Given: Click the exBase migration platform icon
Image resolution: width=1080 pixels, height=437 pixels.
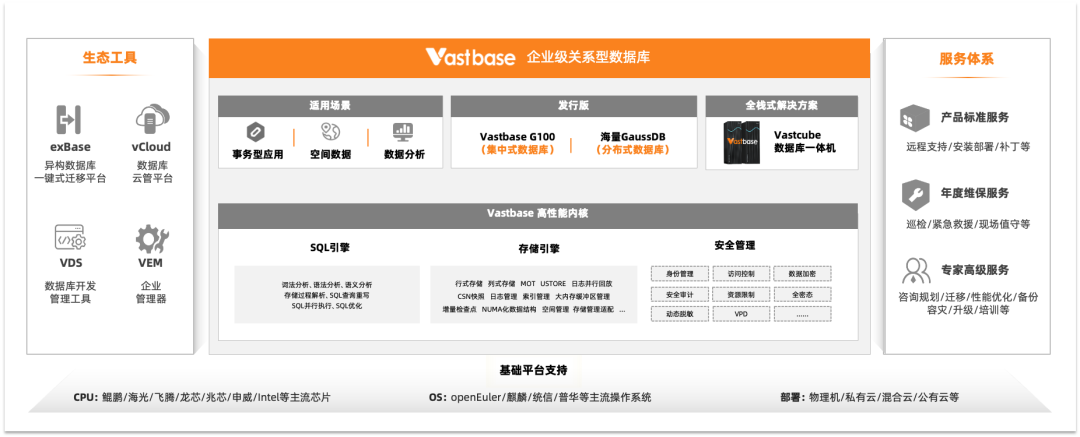Looking at the screenshot, I should tap(70, 119).
